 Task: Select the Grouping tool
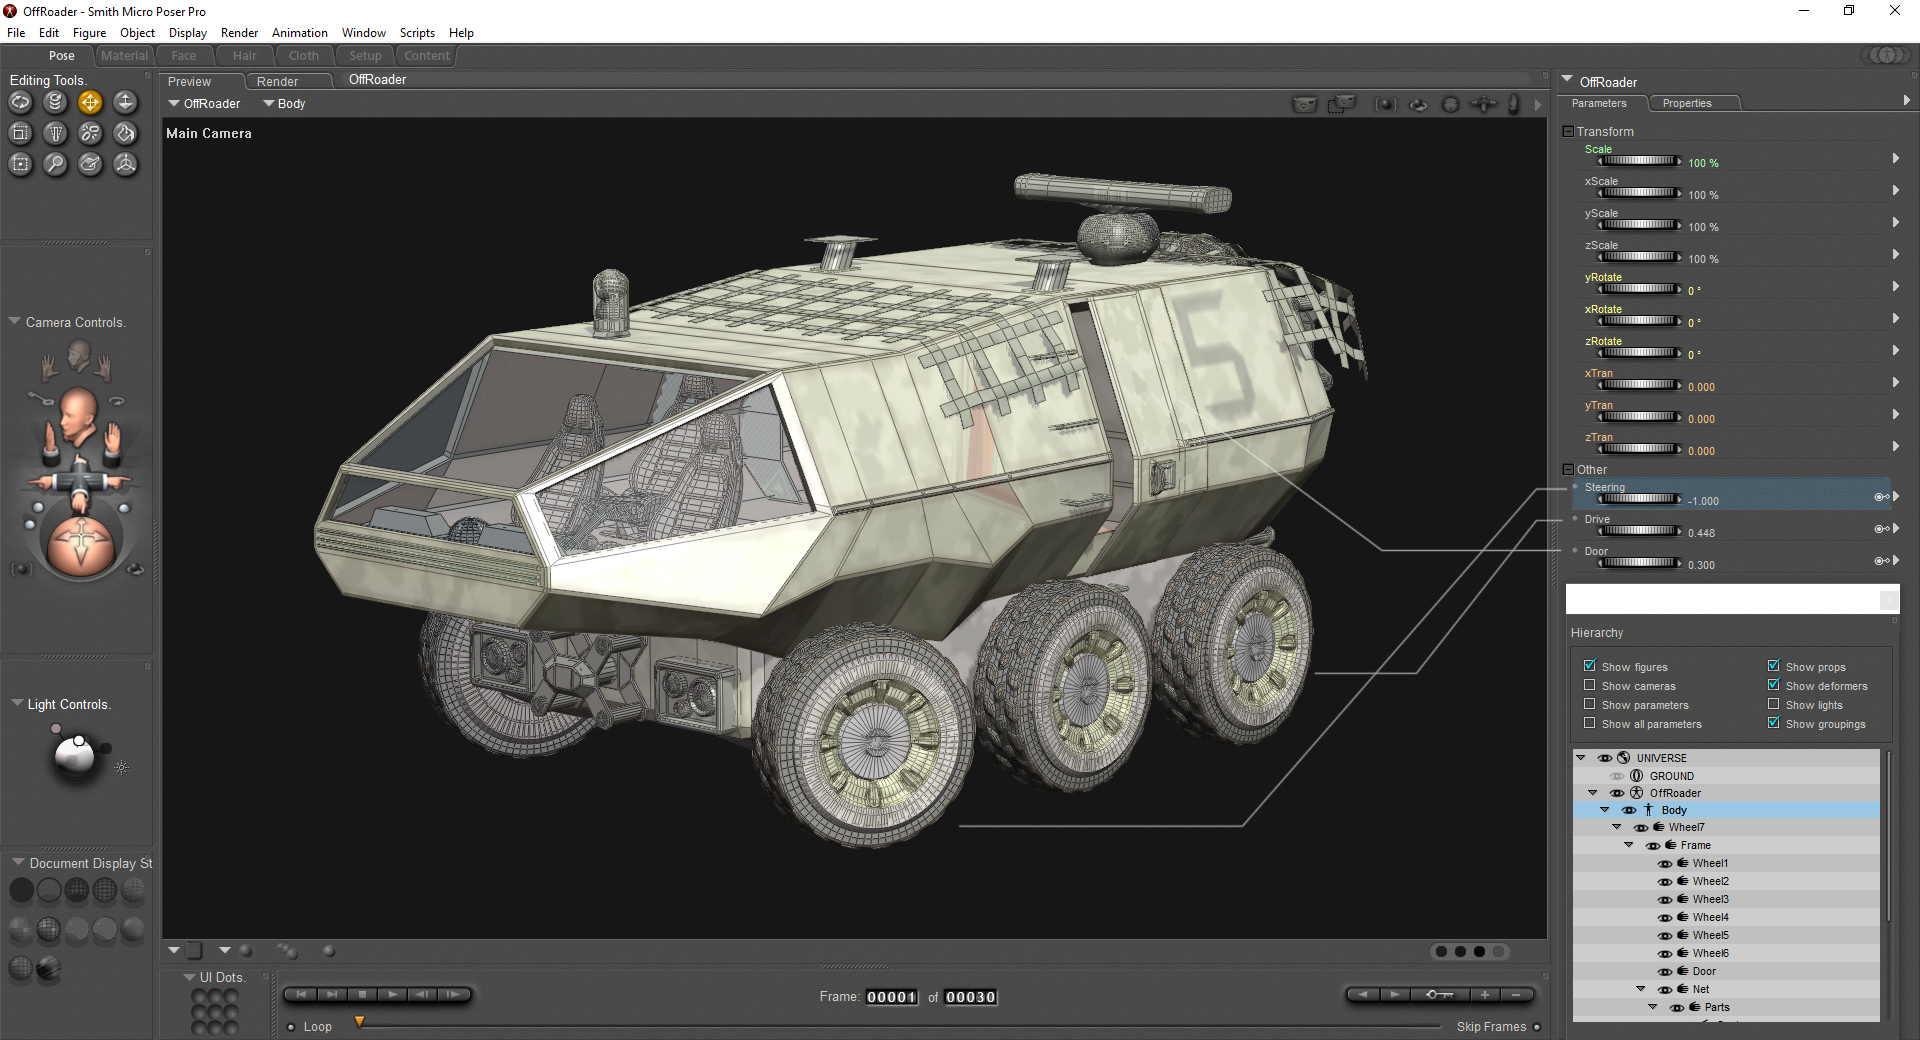pos(20,164)
